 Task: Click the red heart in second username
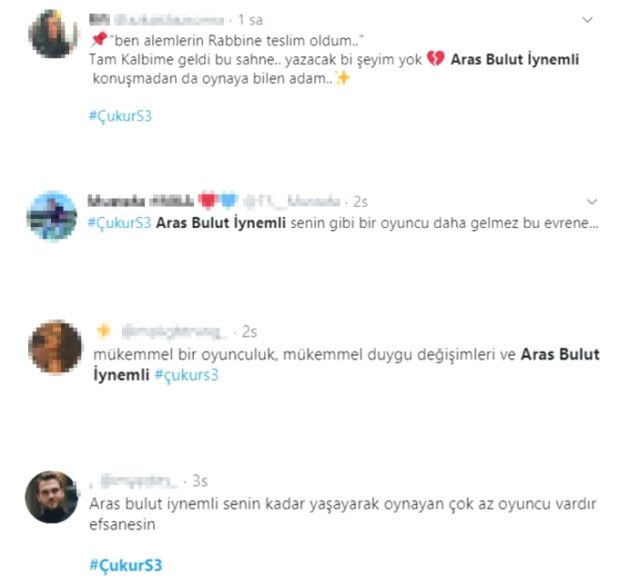[x=207, y=200]
